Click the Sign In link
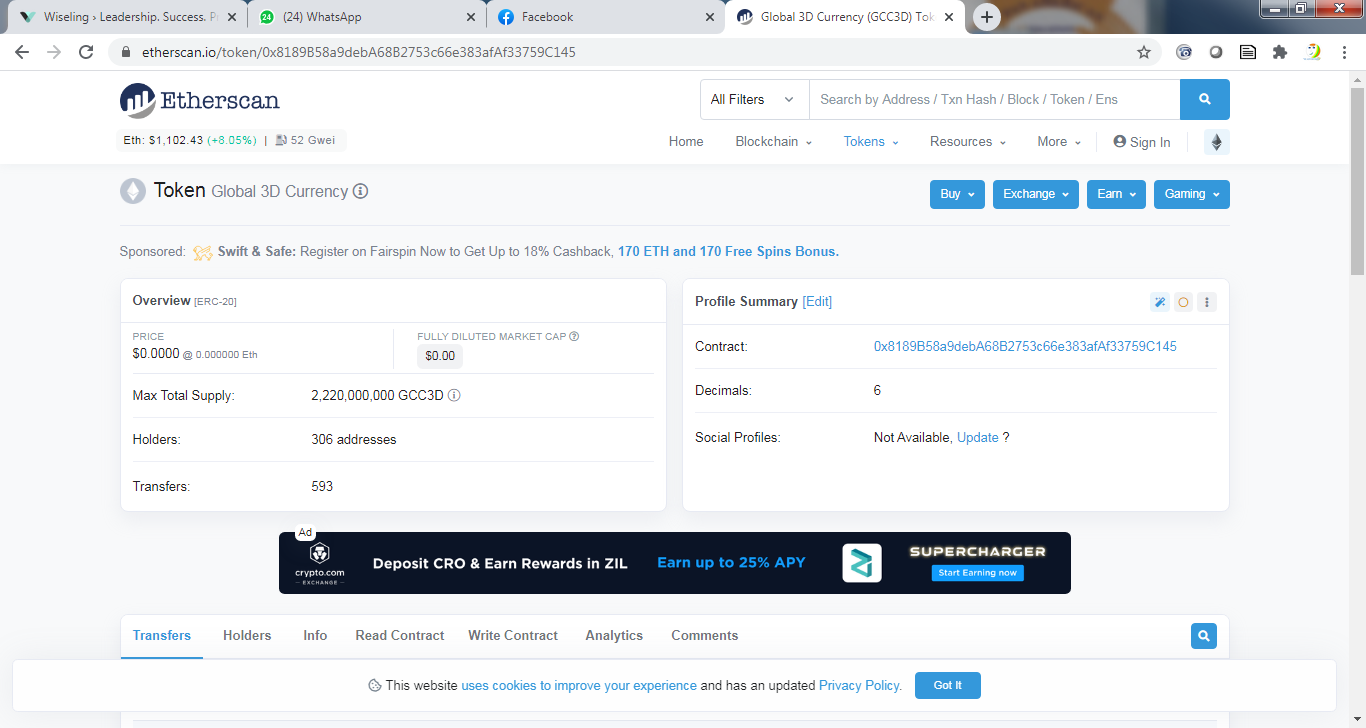1366x728 pixels. point(1142,142)
